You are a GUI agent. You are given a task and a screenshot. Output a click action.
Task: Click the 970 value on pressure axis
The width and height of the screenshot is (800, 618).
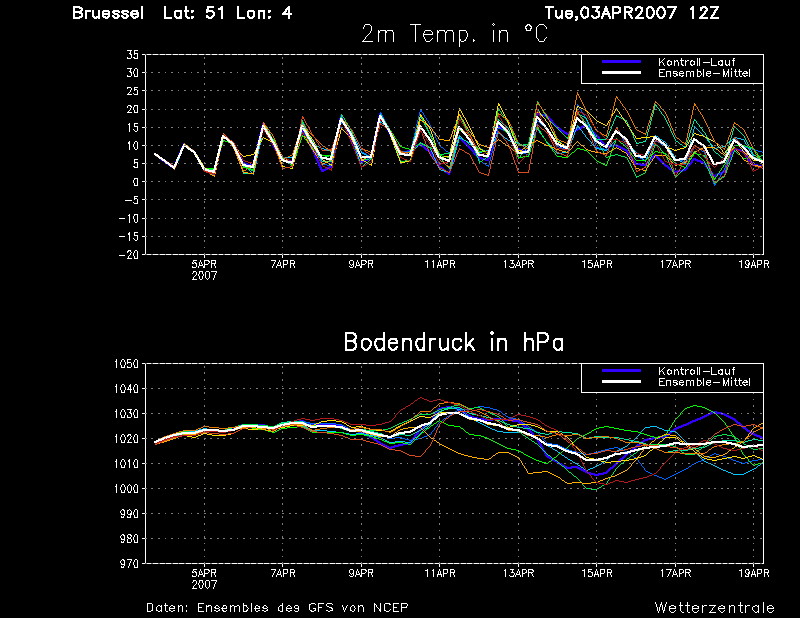[x=130, y=563]
